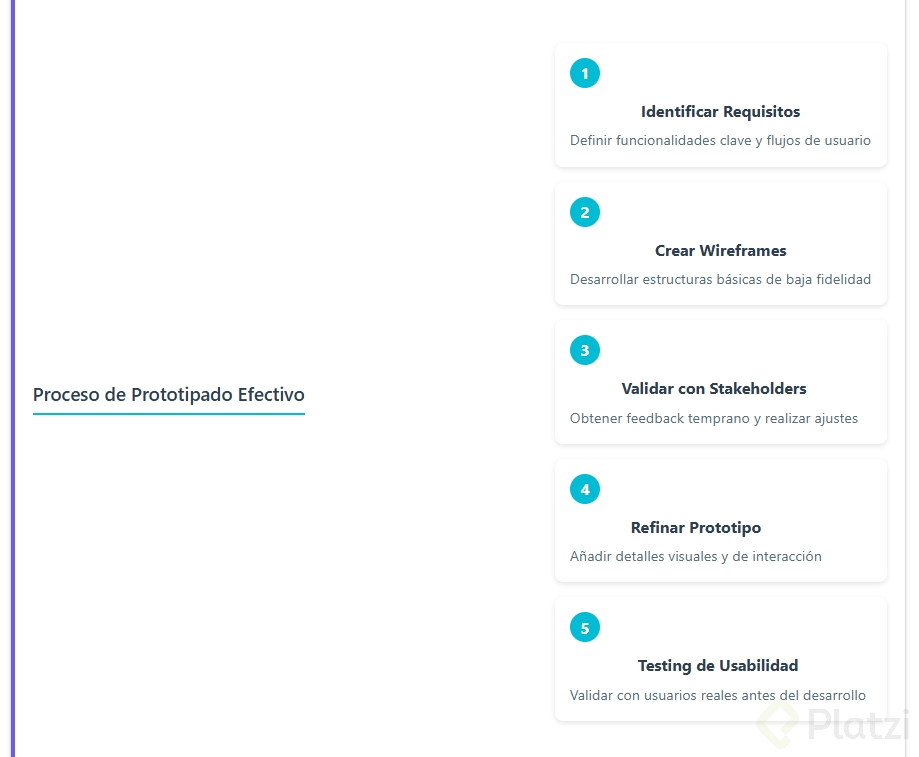Click the purple vertical bar on left edge
919x757 pixels.
coord(13,378)
